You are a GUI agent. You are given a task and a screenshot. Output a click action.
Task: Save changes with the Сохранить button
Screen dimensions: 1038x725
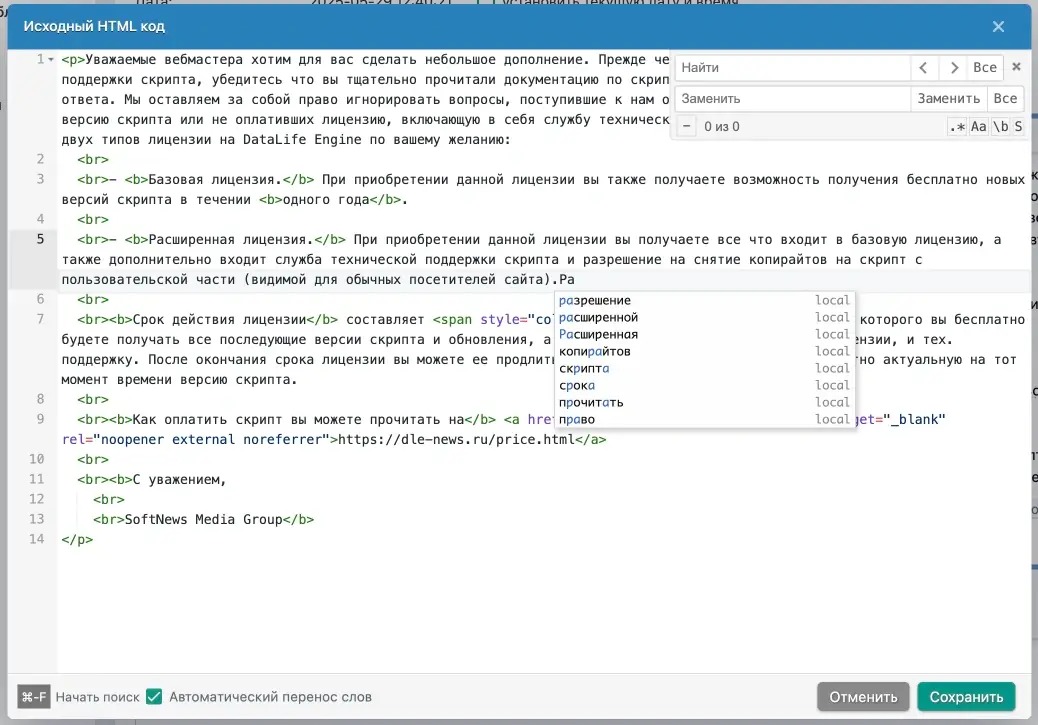966,697
